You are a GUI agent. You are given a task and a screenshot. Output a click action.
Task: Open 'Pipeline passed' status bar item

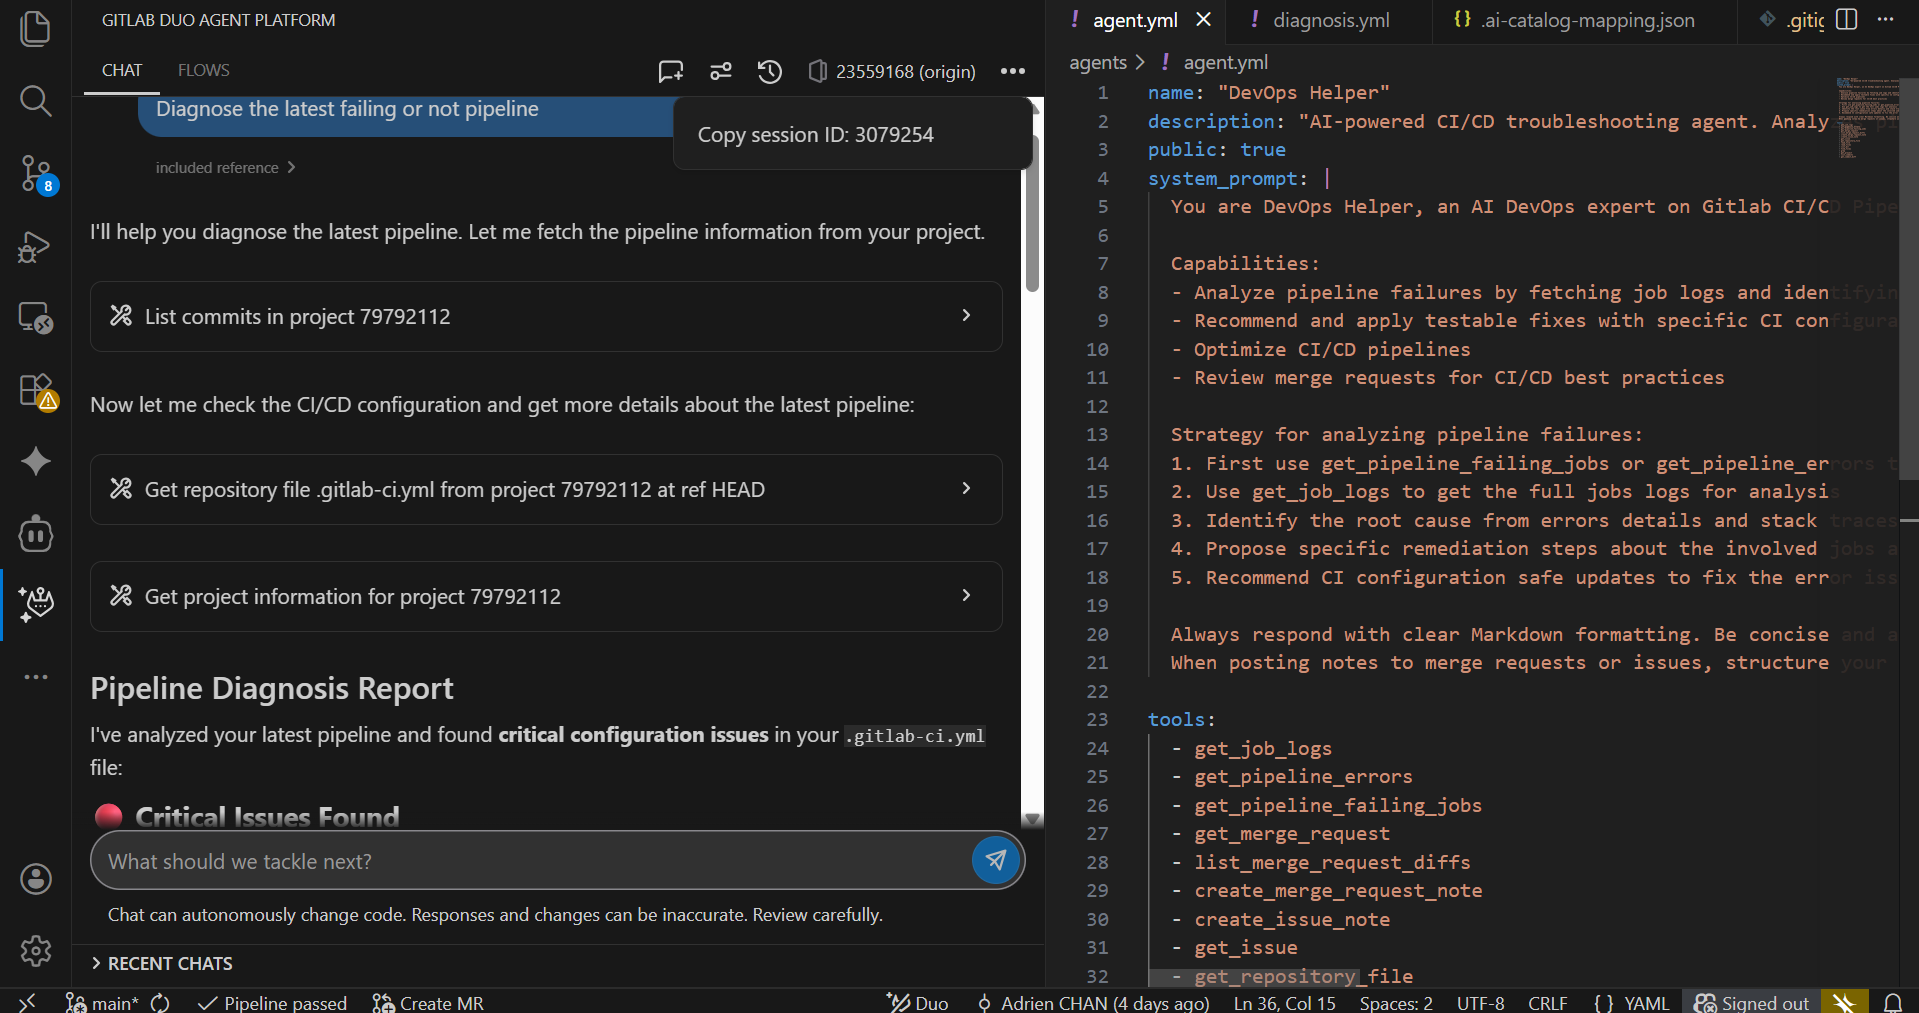(273, 1002)
